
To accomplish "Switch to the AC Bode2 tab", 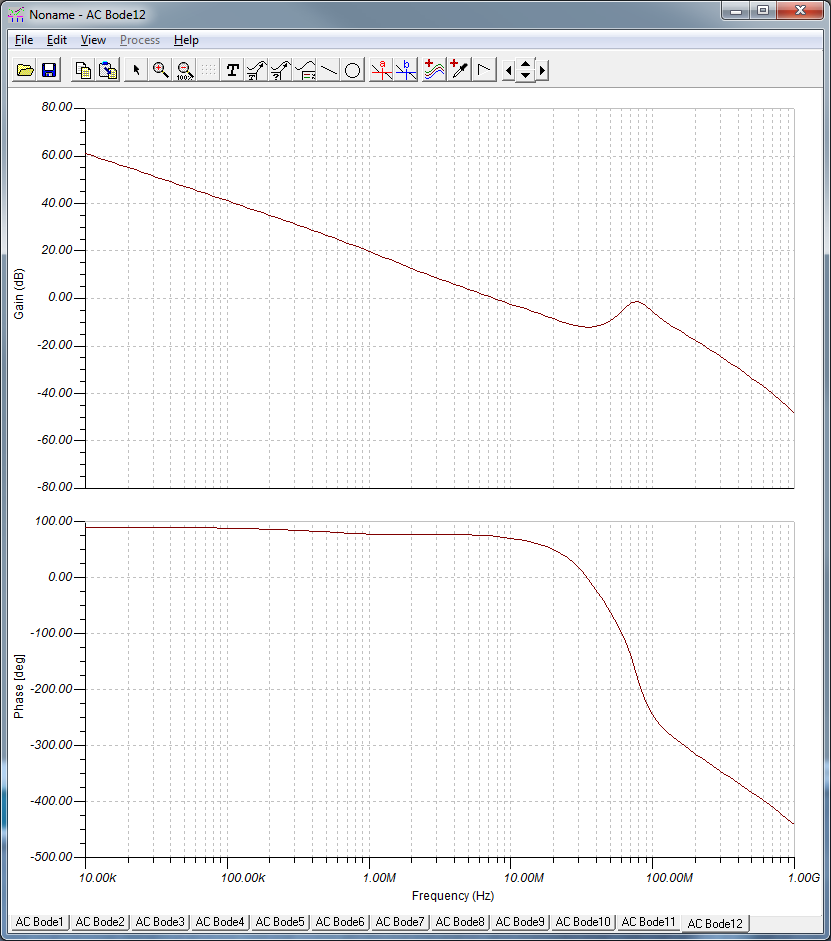I will click(100, 922).
